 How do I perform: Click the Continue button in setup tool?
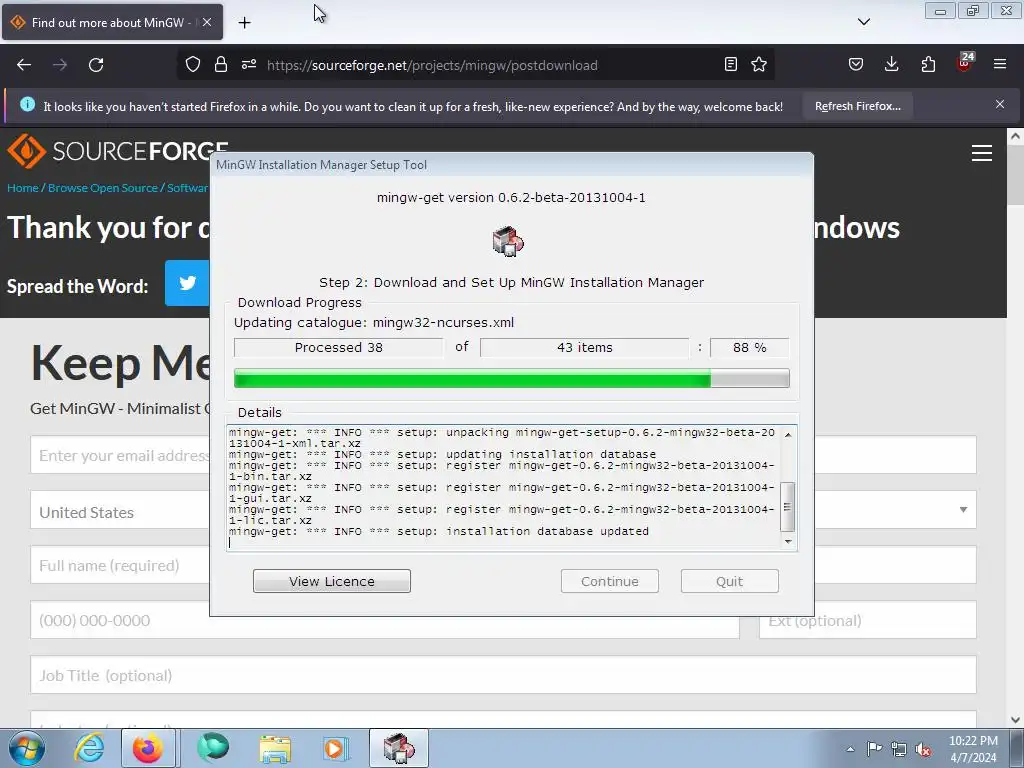[x=609, y=581]
